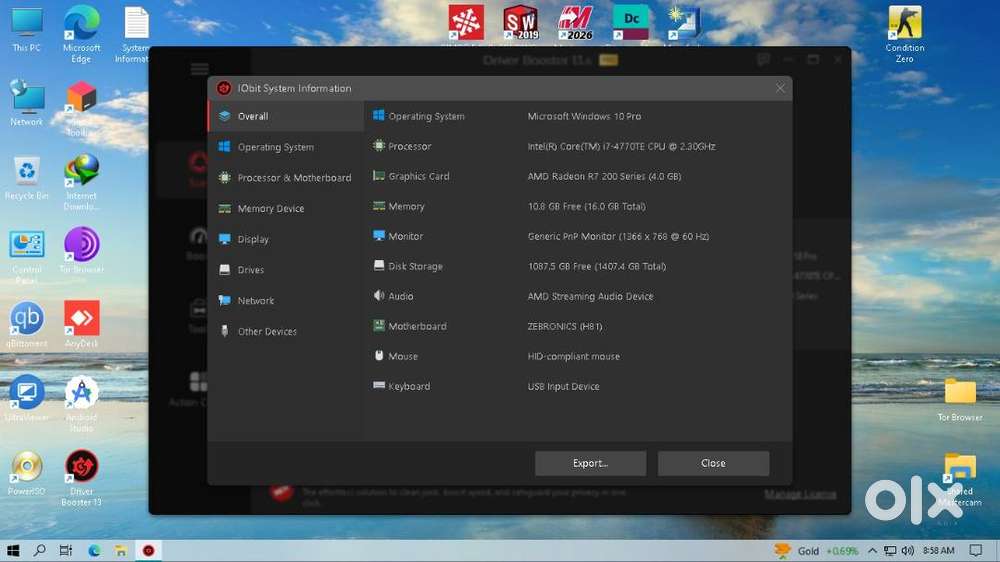This screenshot has width=1000, height=562.
Task: Open AnyDesk desktop shortcut
Action: [x=82, y=325]
